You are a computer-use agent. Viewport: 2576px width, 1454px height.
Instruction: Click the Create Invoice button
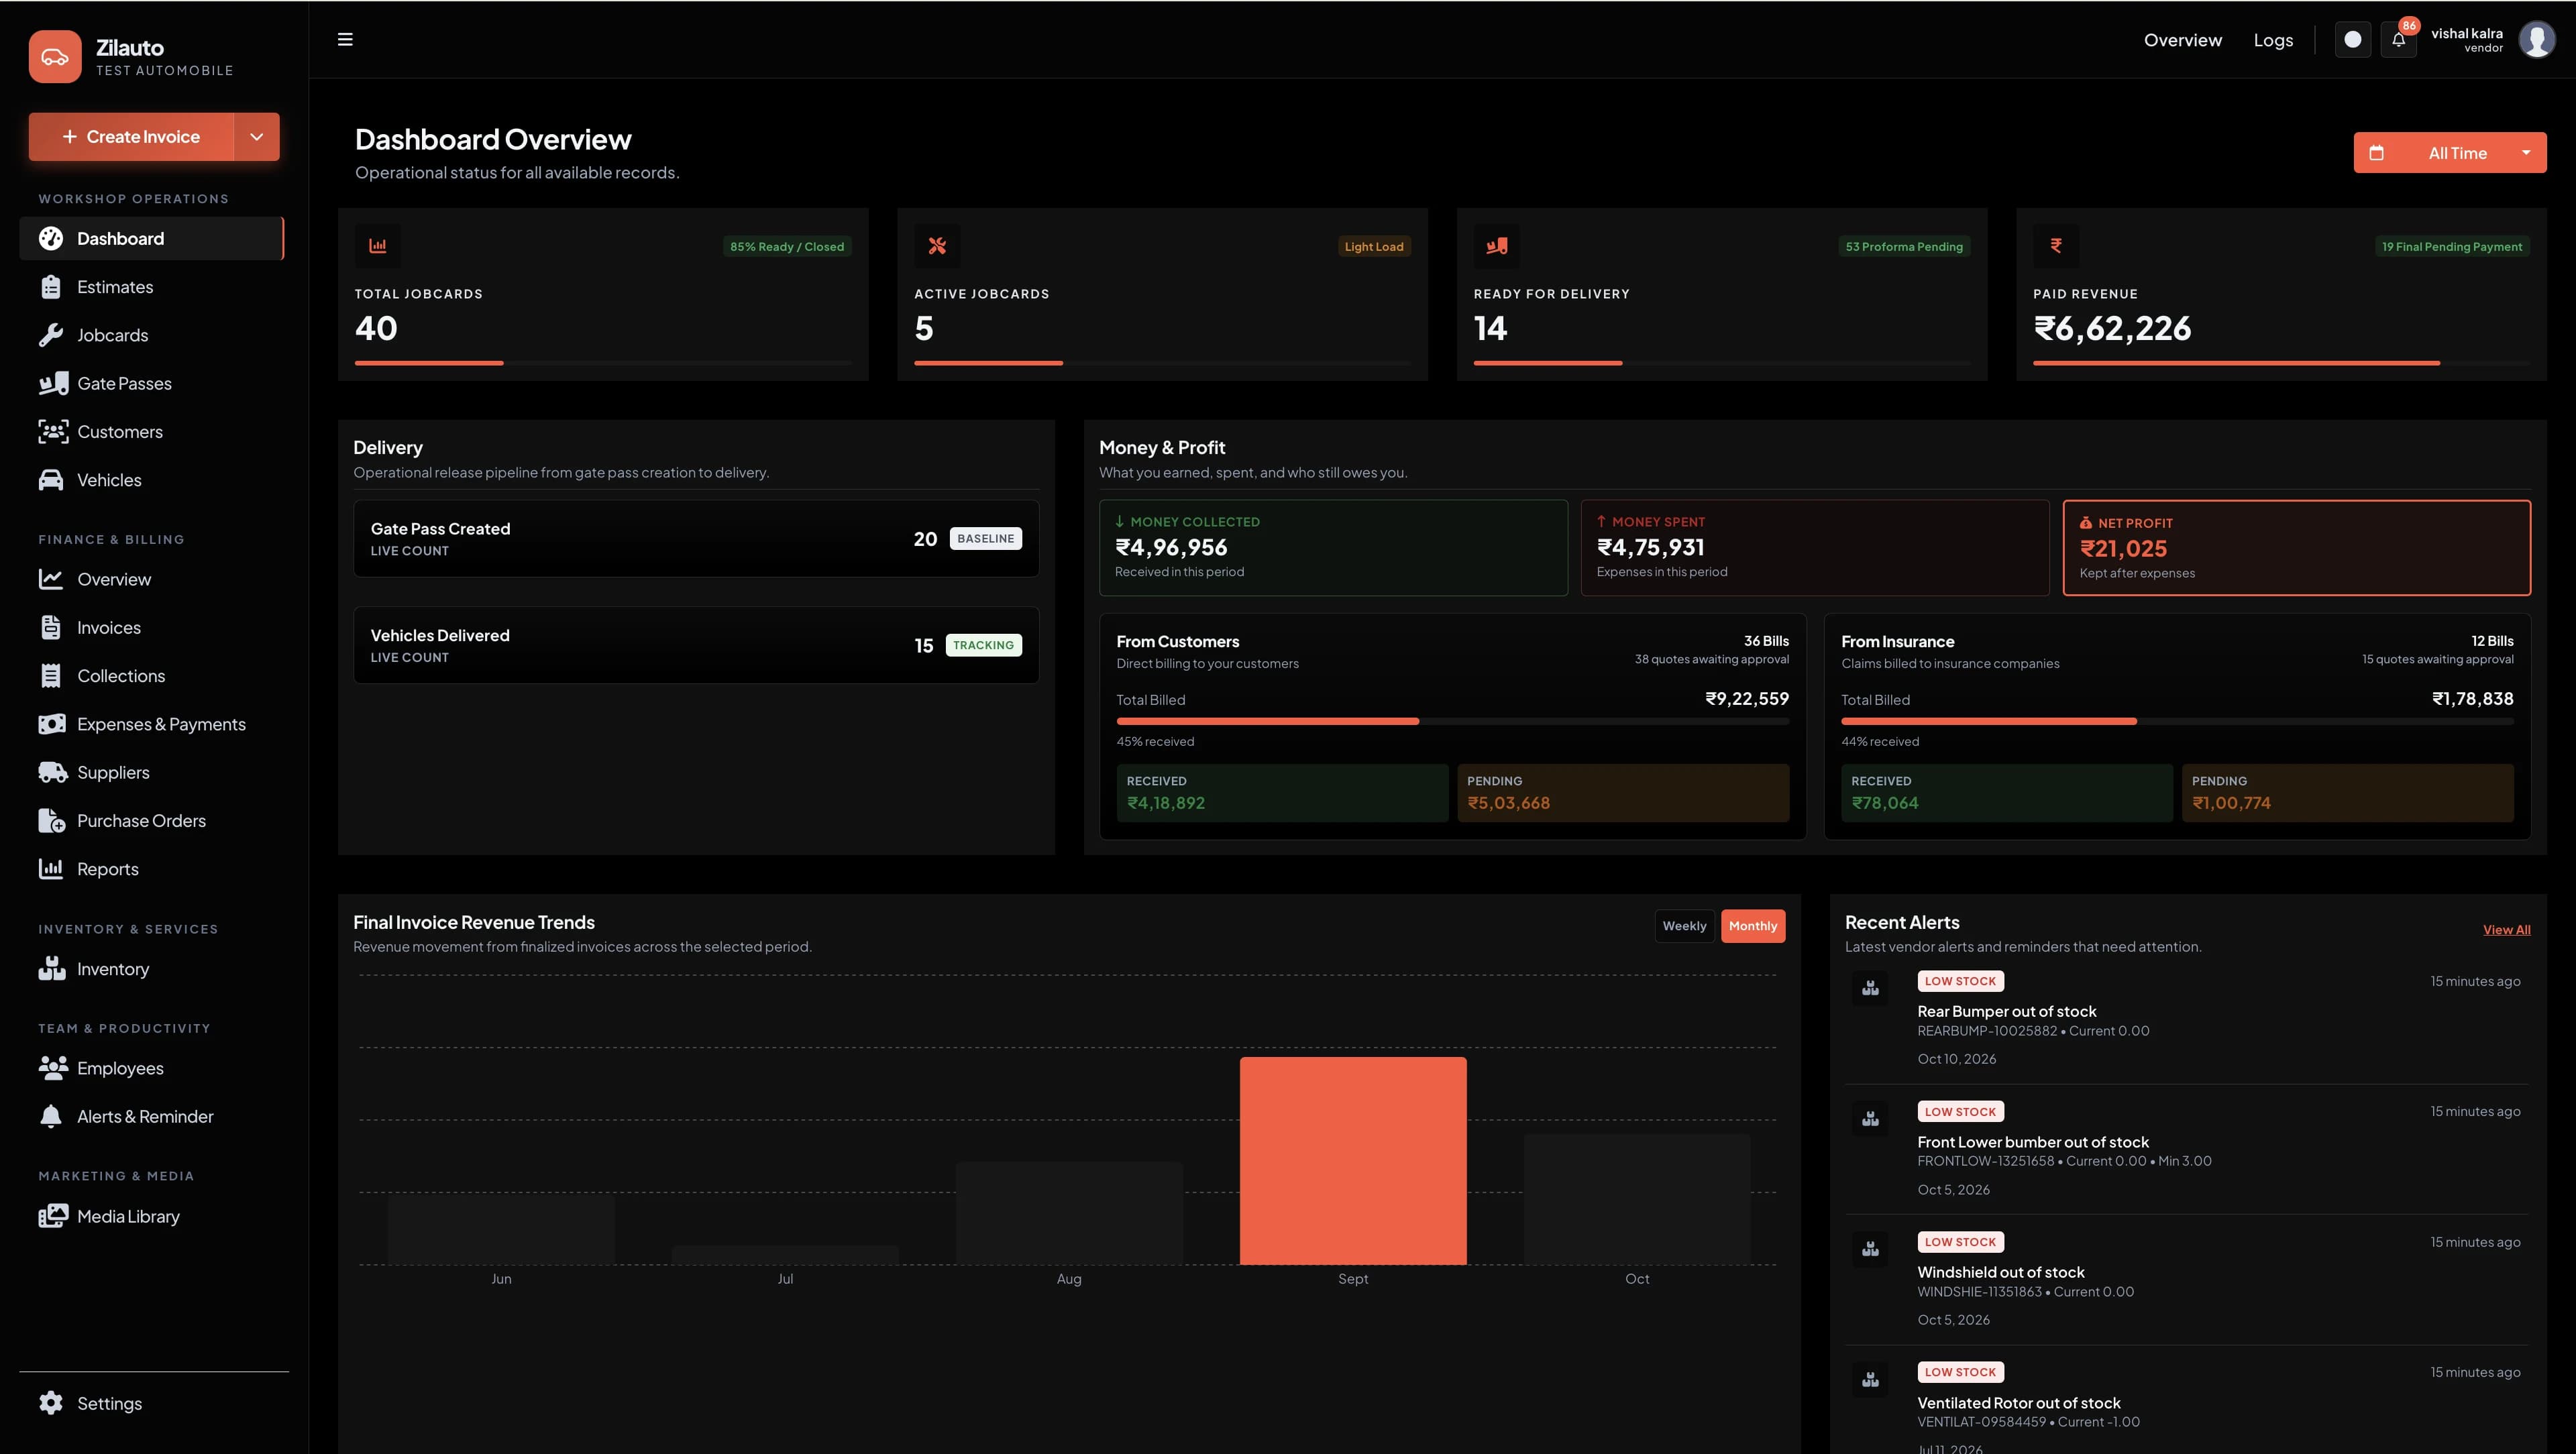coord(132,137)
